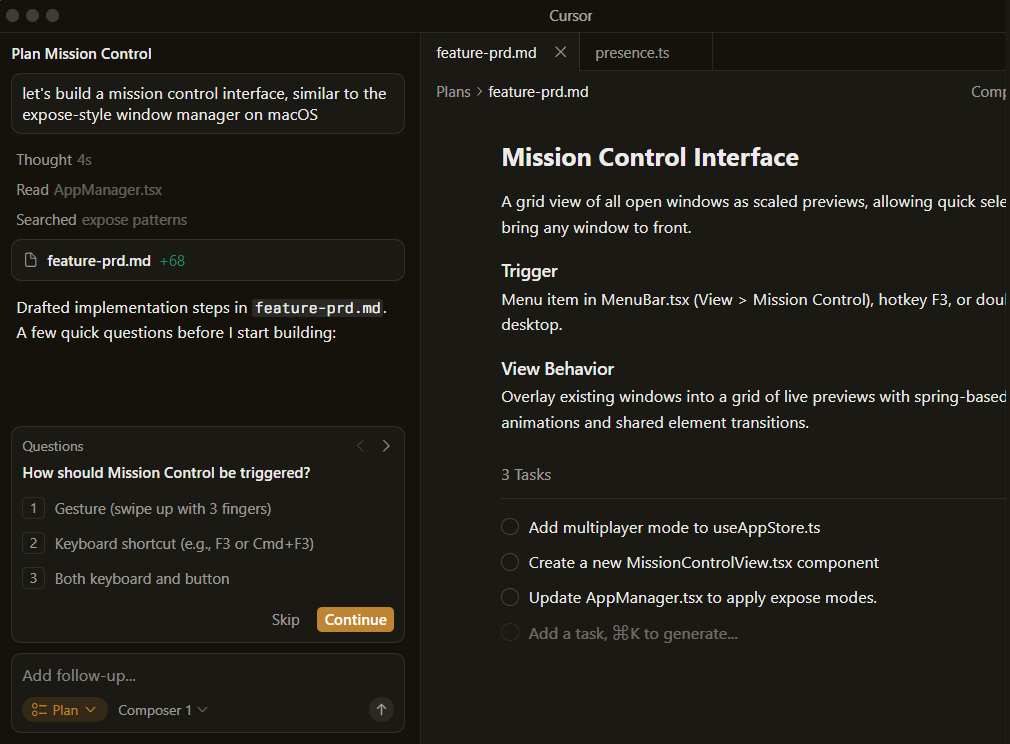Go to previous question with left chevron
1010x744 pixels.
[361, 446]
